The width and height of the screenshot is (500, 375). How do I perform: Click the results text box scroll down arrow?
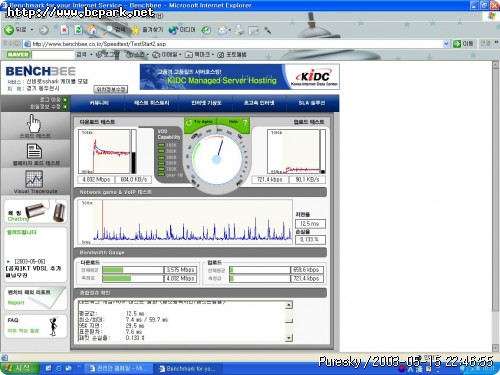tap(289, 338)
